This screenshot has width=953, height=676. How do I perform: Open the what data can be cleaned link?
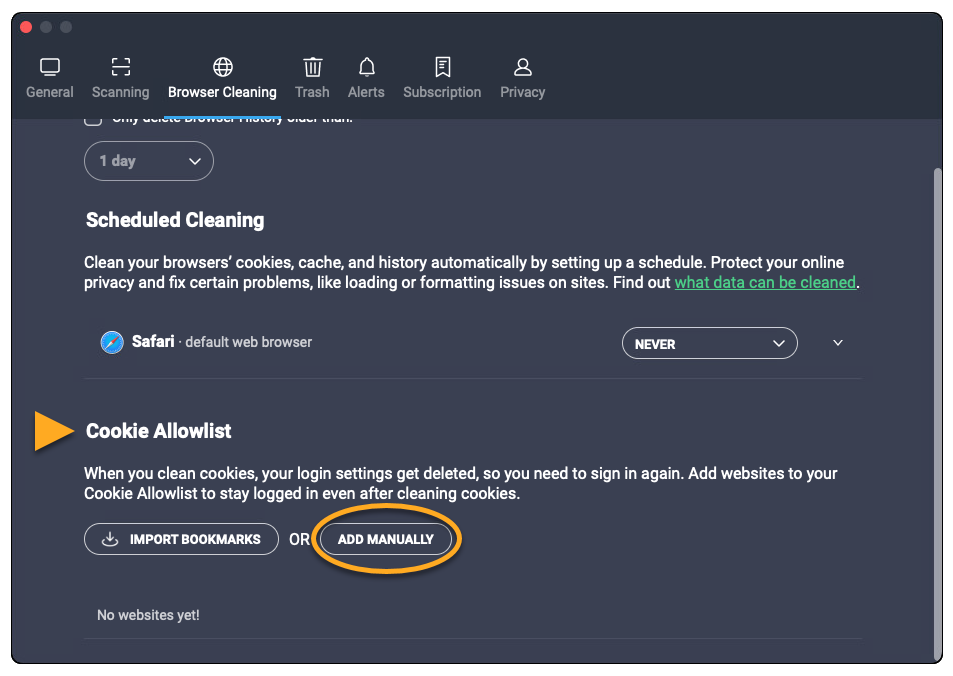[765, 283]
